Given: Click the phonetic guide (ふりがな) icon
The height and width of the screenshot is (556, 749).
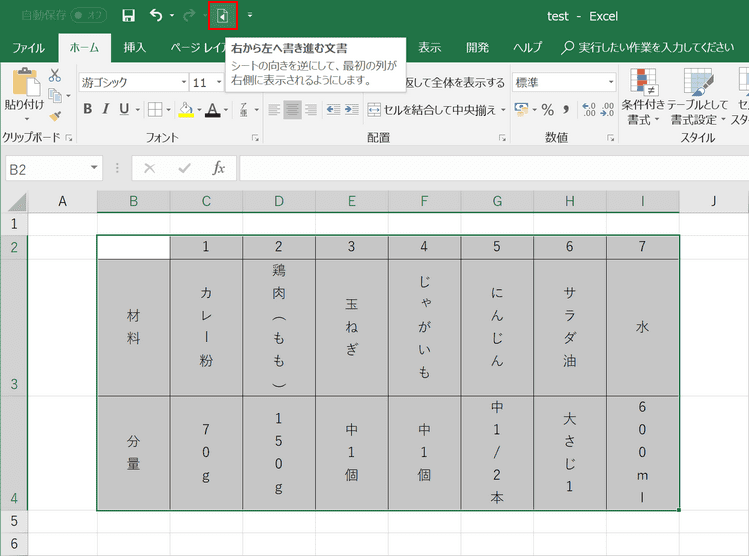Looking at the screenshot, I should click(244, 110).
